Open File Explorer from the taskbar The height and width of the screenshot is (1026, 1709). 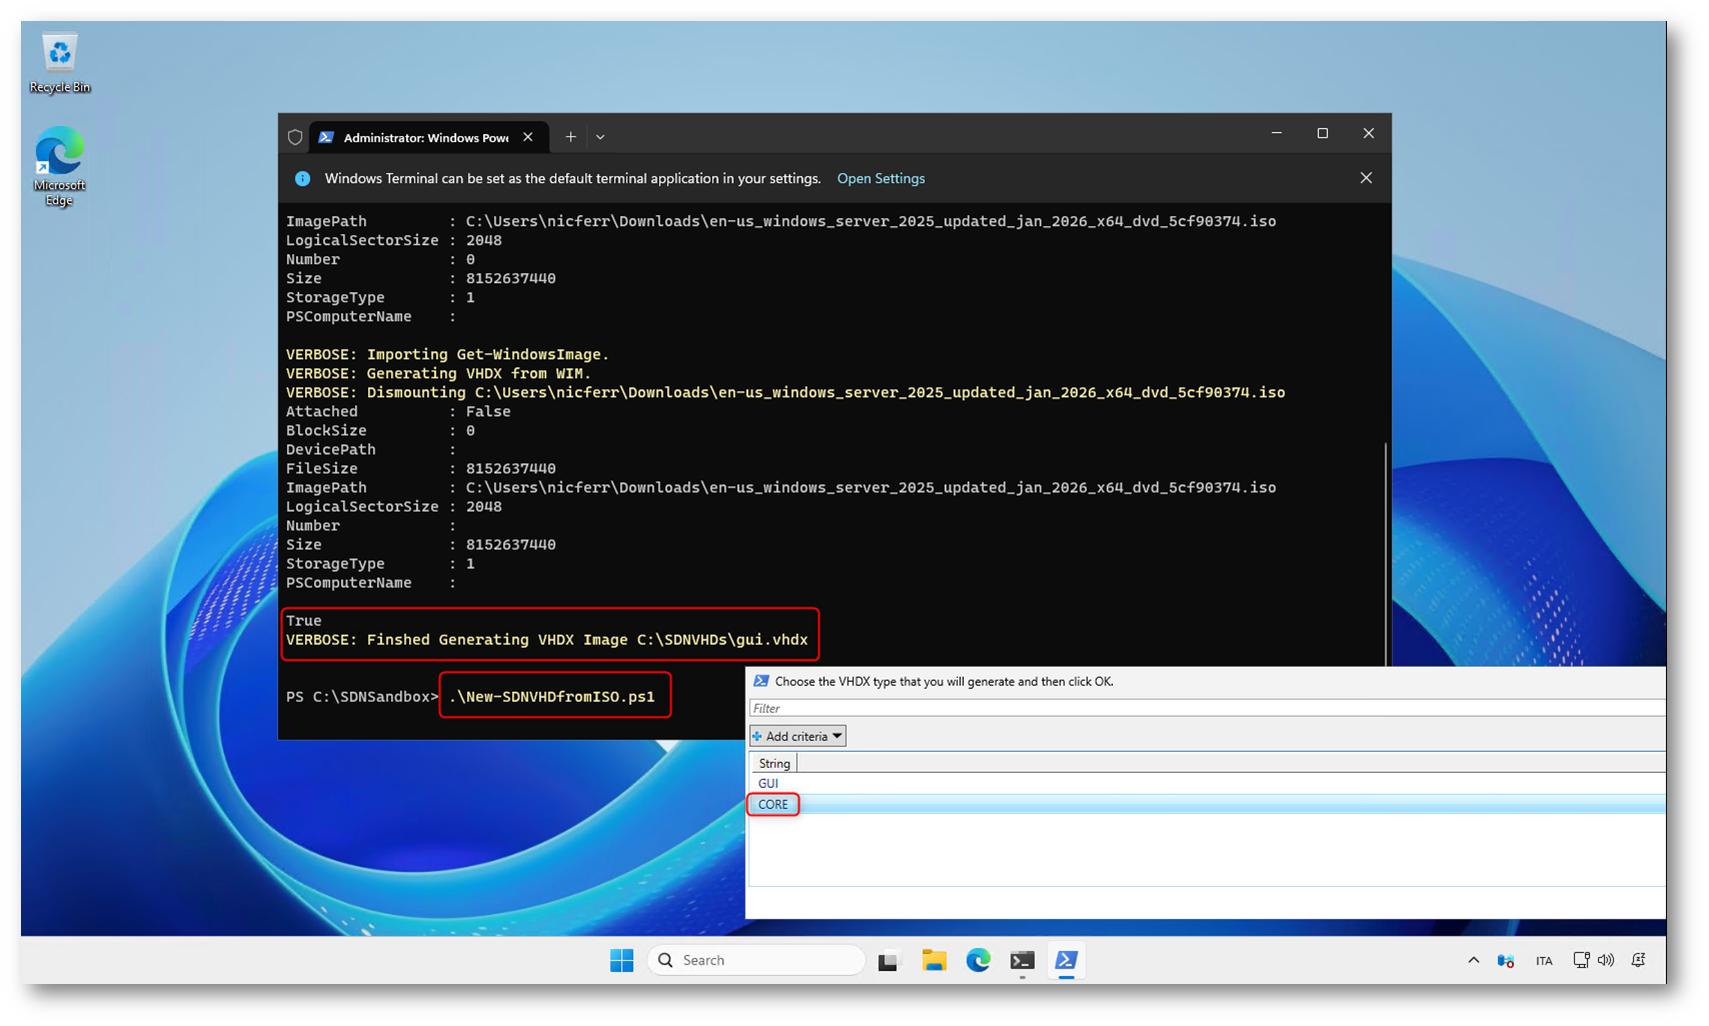(933, 960)
